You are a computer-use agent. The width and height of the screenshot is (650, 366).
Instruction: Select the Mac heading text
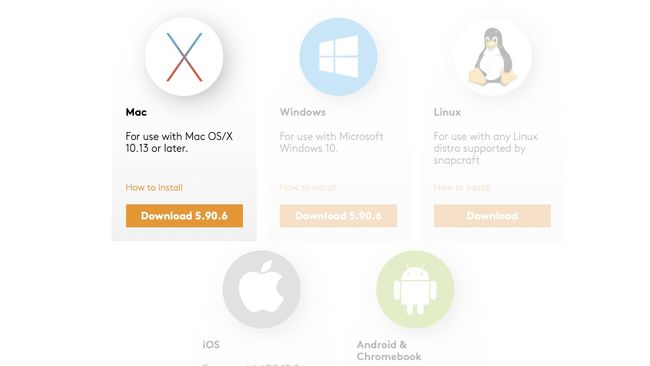[x=136, y=112]
